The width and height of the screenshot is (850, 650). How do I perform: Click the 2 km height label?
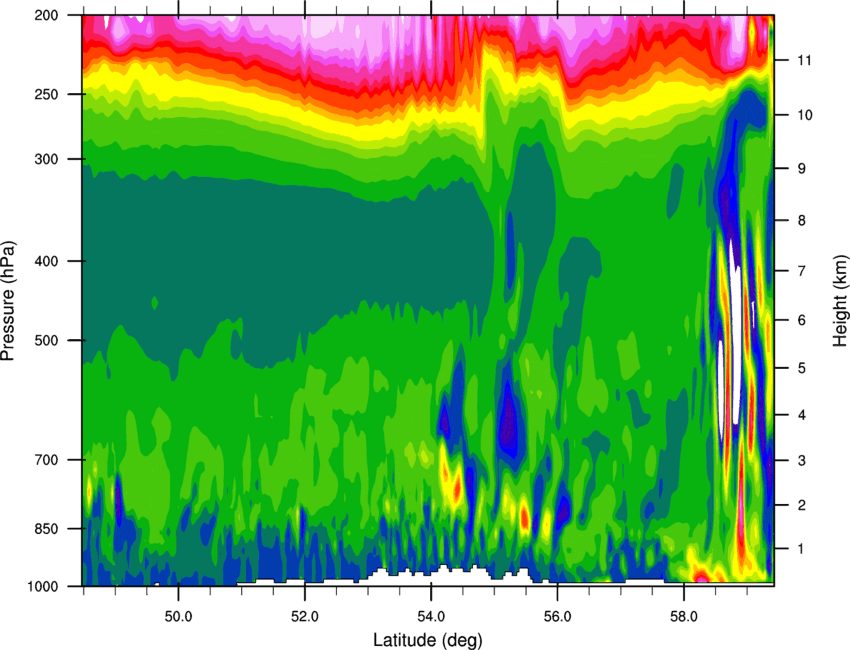coord(802,505)
